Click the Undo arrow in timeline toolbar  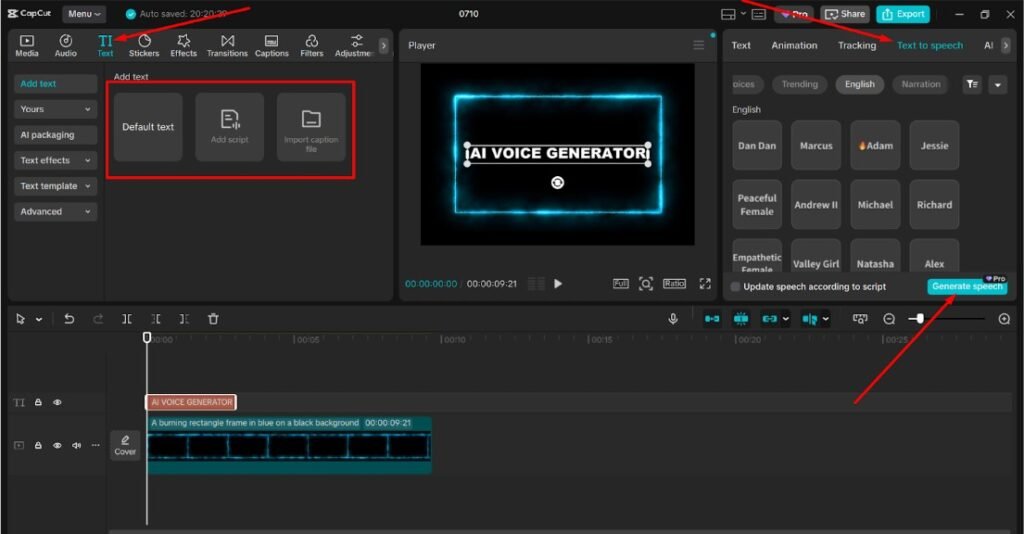(x=69, y=319)
